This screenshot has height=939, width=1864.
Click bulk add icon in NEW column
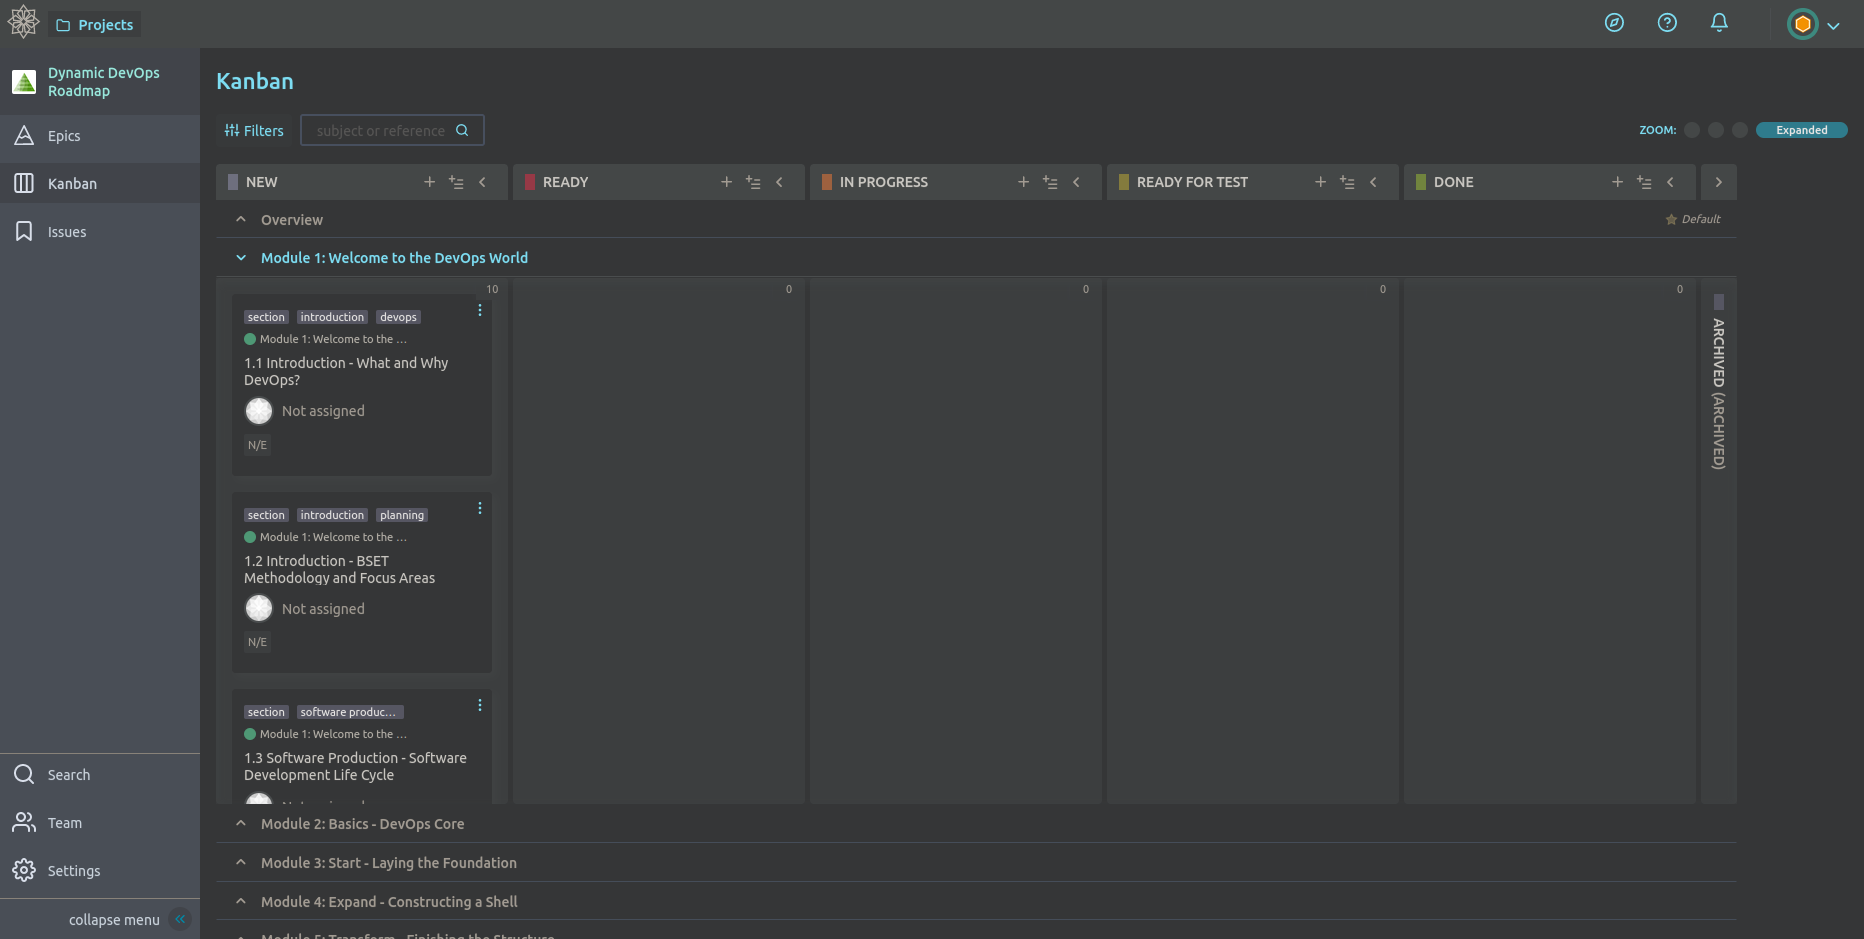pos(456,182)
